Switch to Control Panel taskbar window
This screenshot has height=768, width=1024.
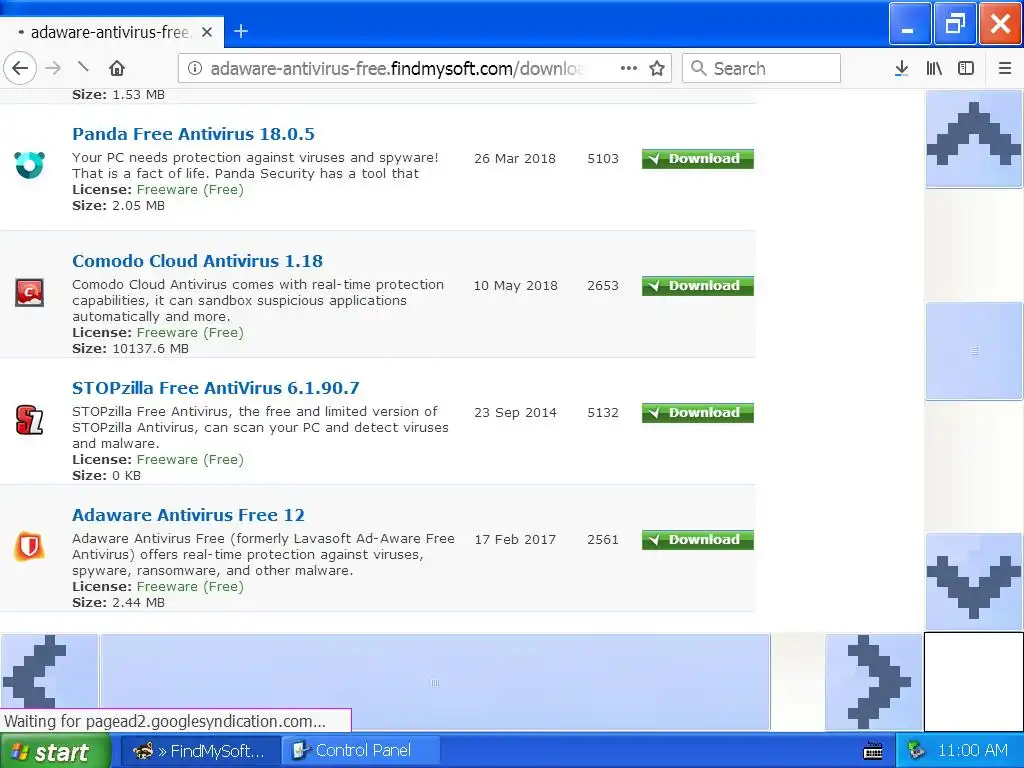click(361, 751)
